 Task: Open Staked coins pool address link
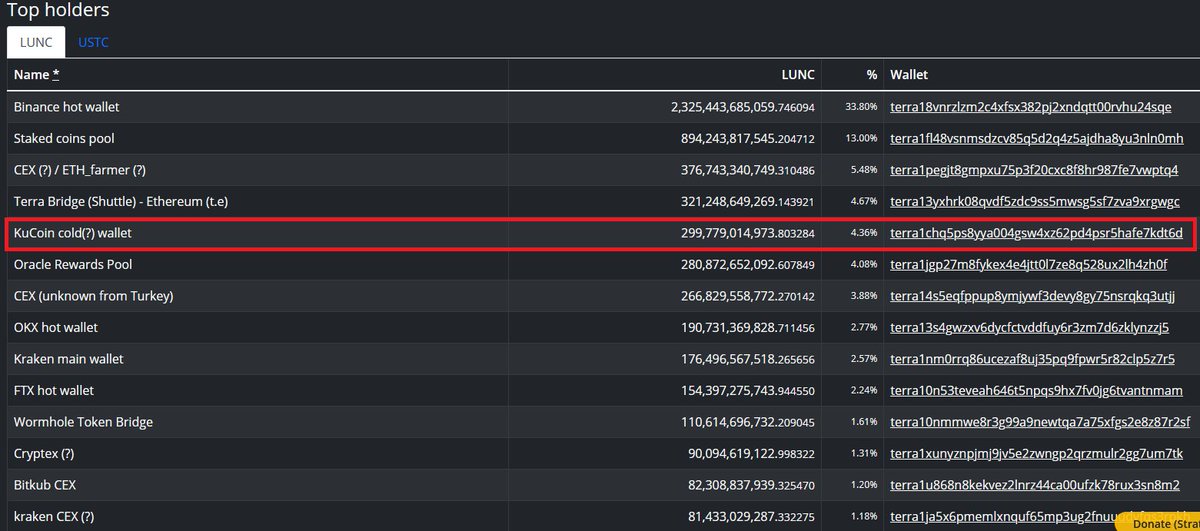(x=1037, y=139)
